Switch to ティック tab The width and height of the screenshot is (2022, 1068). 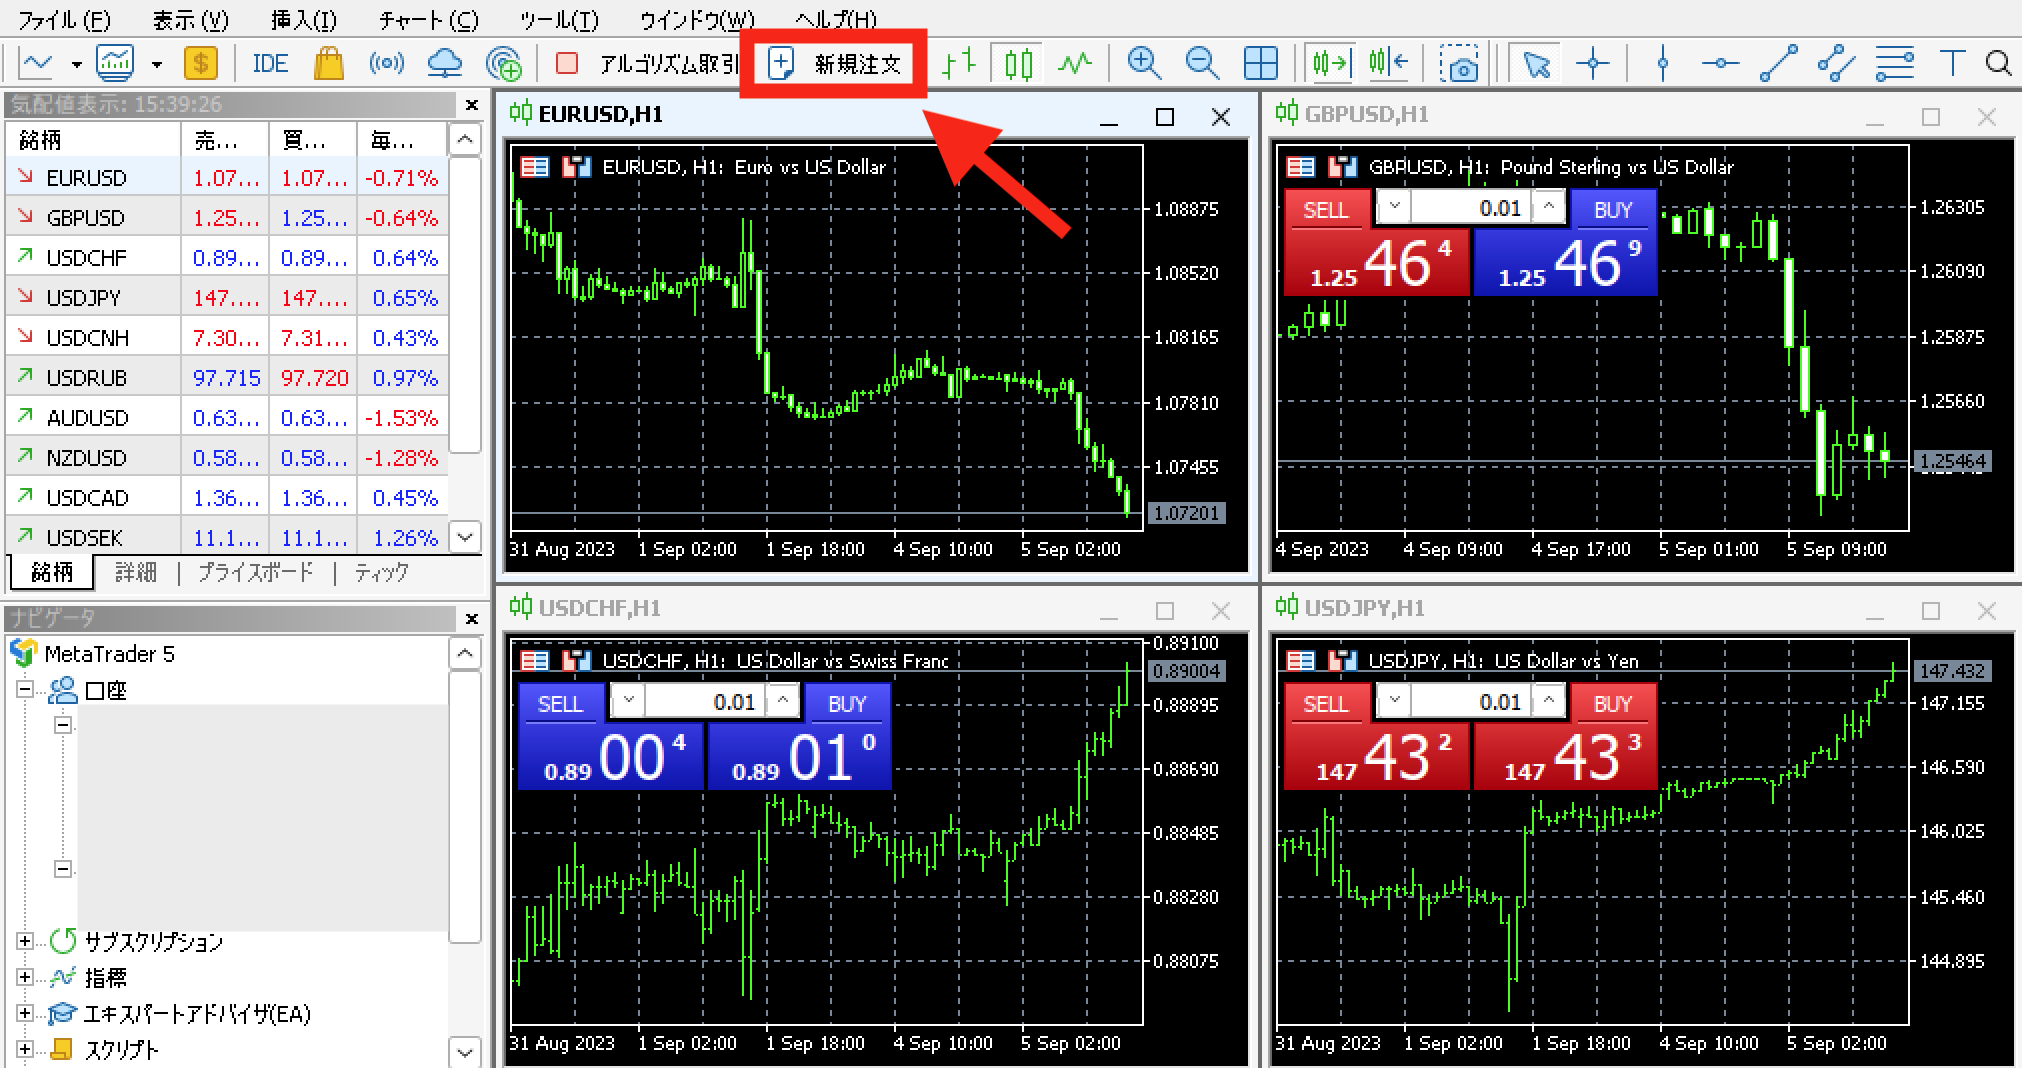pos(382,572)
